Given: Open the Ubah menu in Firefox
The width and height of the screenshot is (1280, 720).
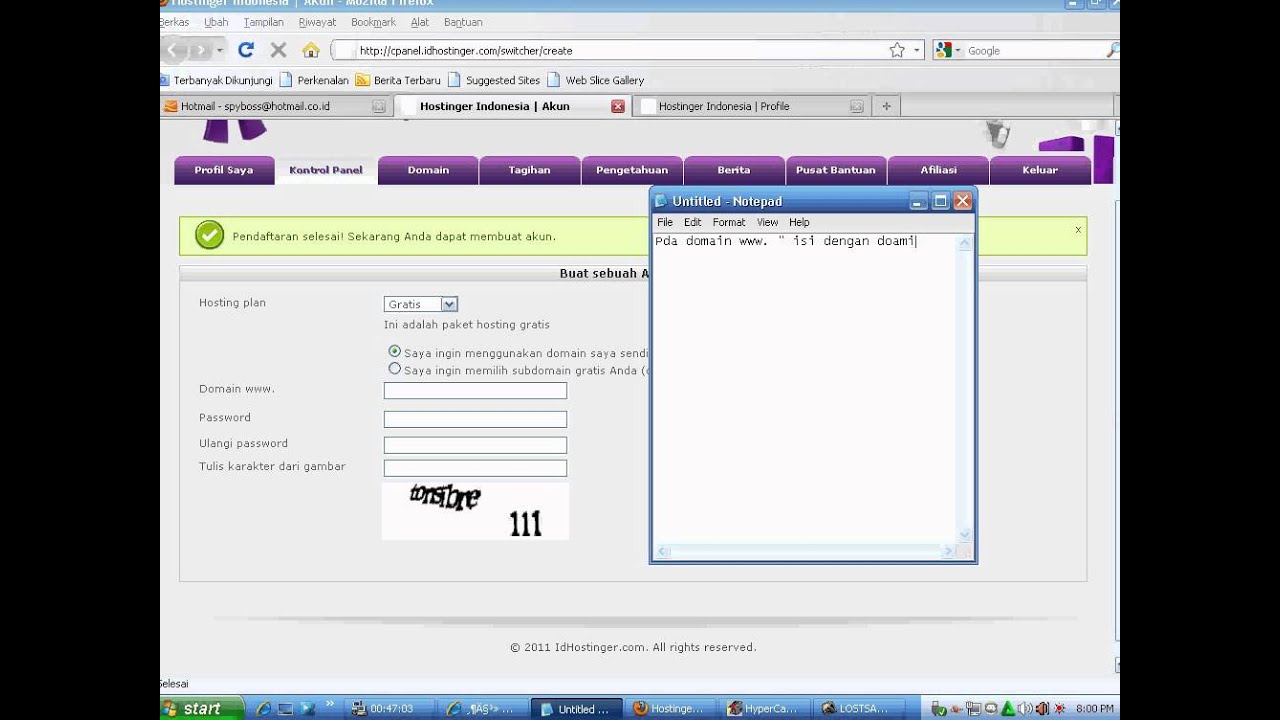Looking at the screenshot, I should tap(216, 22).
